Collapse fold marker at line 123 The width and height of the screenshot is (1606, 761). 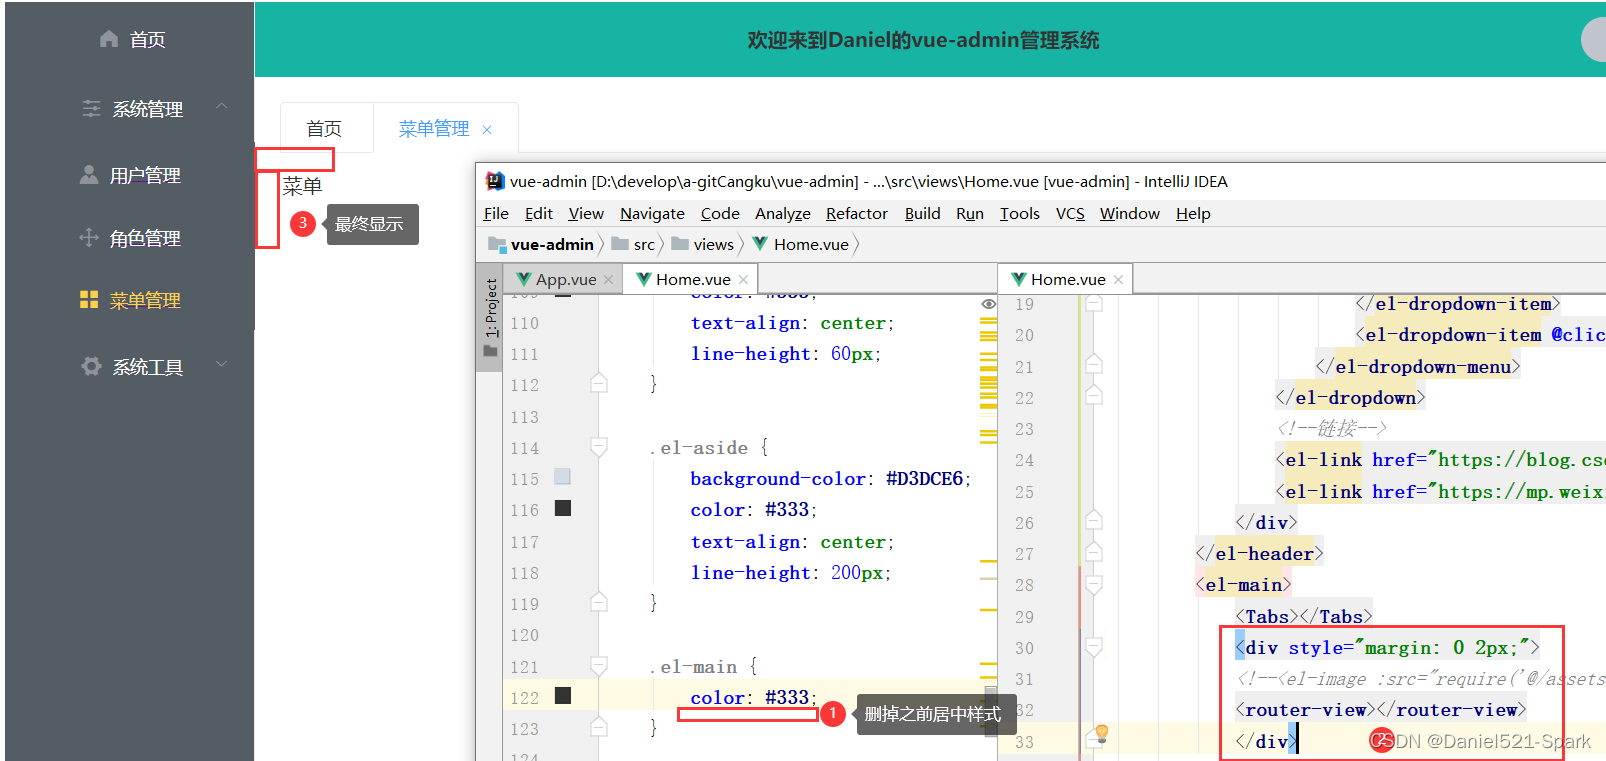(599, 727)
